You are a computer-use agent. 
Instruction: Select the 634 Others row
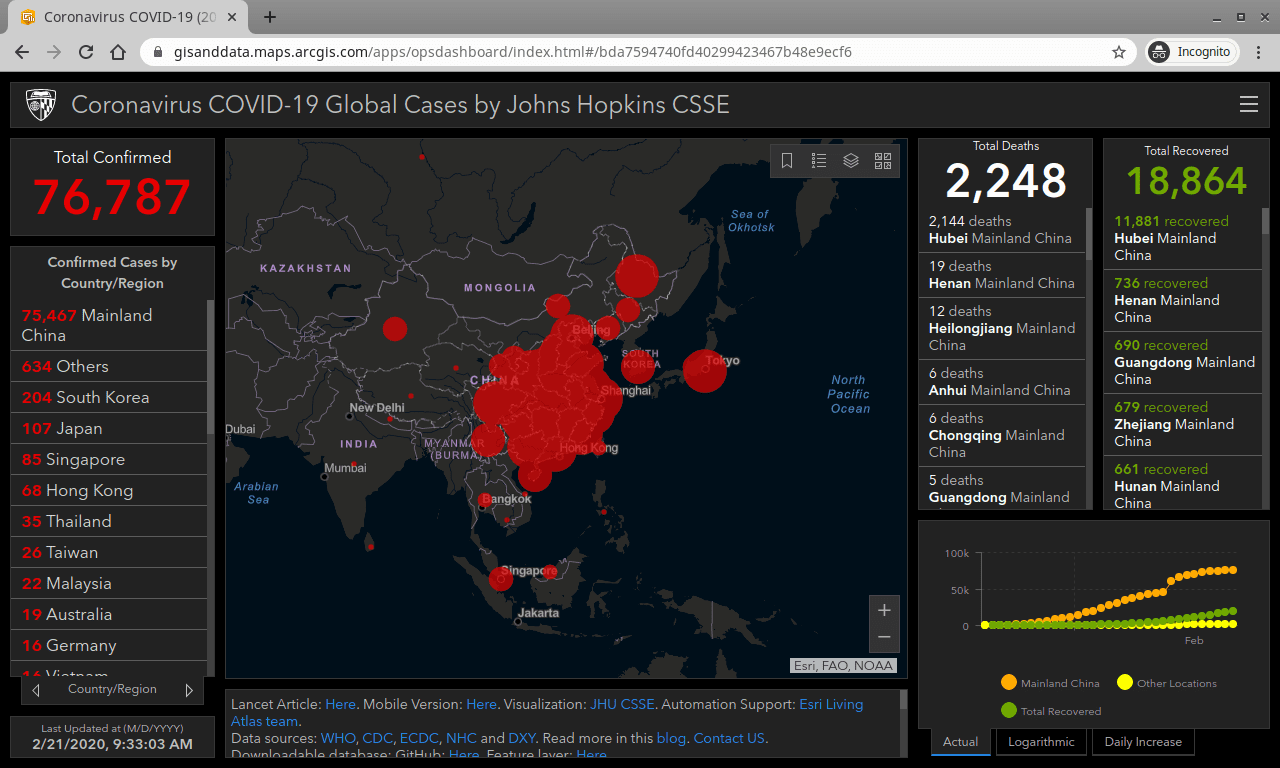point(109,366)
